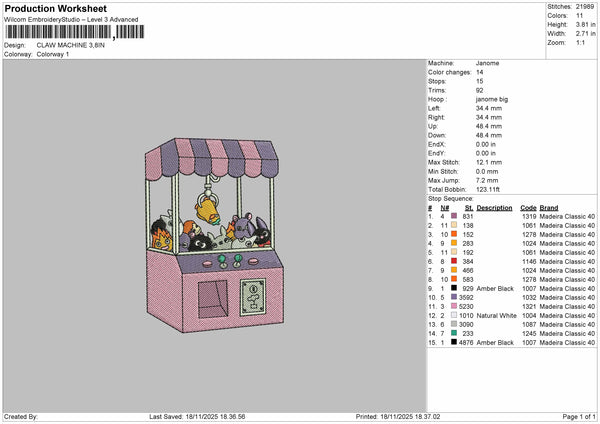Select the yellow-orange swatch in stop 7
This screenshot has width=600, height=424.
[x=454, y=270]
